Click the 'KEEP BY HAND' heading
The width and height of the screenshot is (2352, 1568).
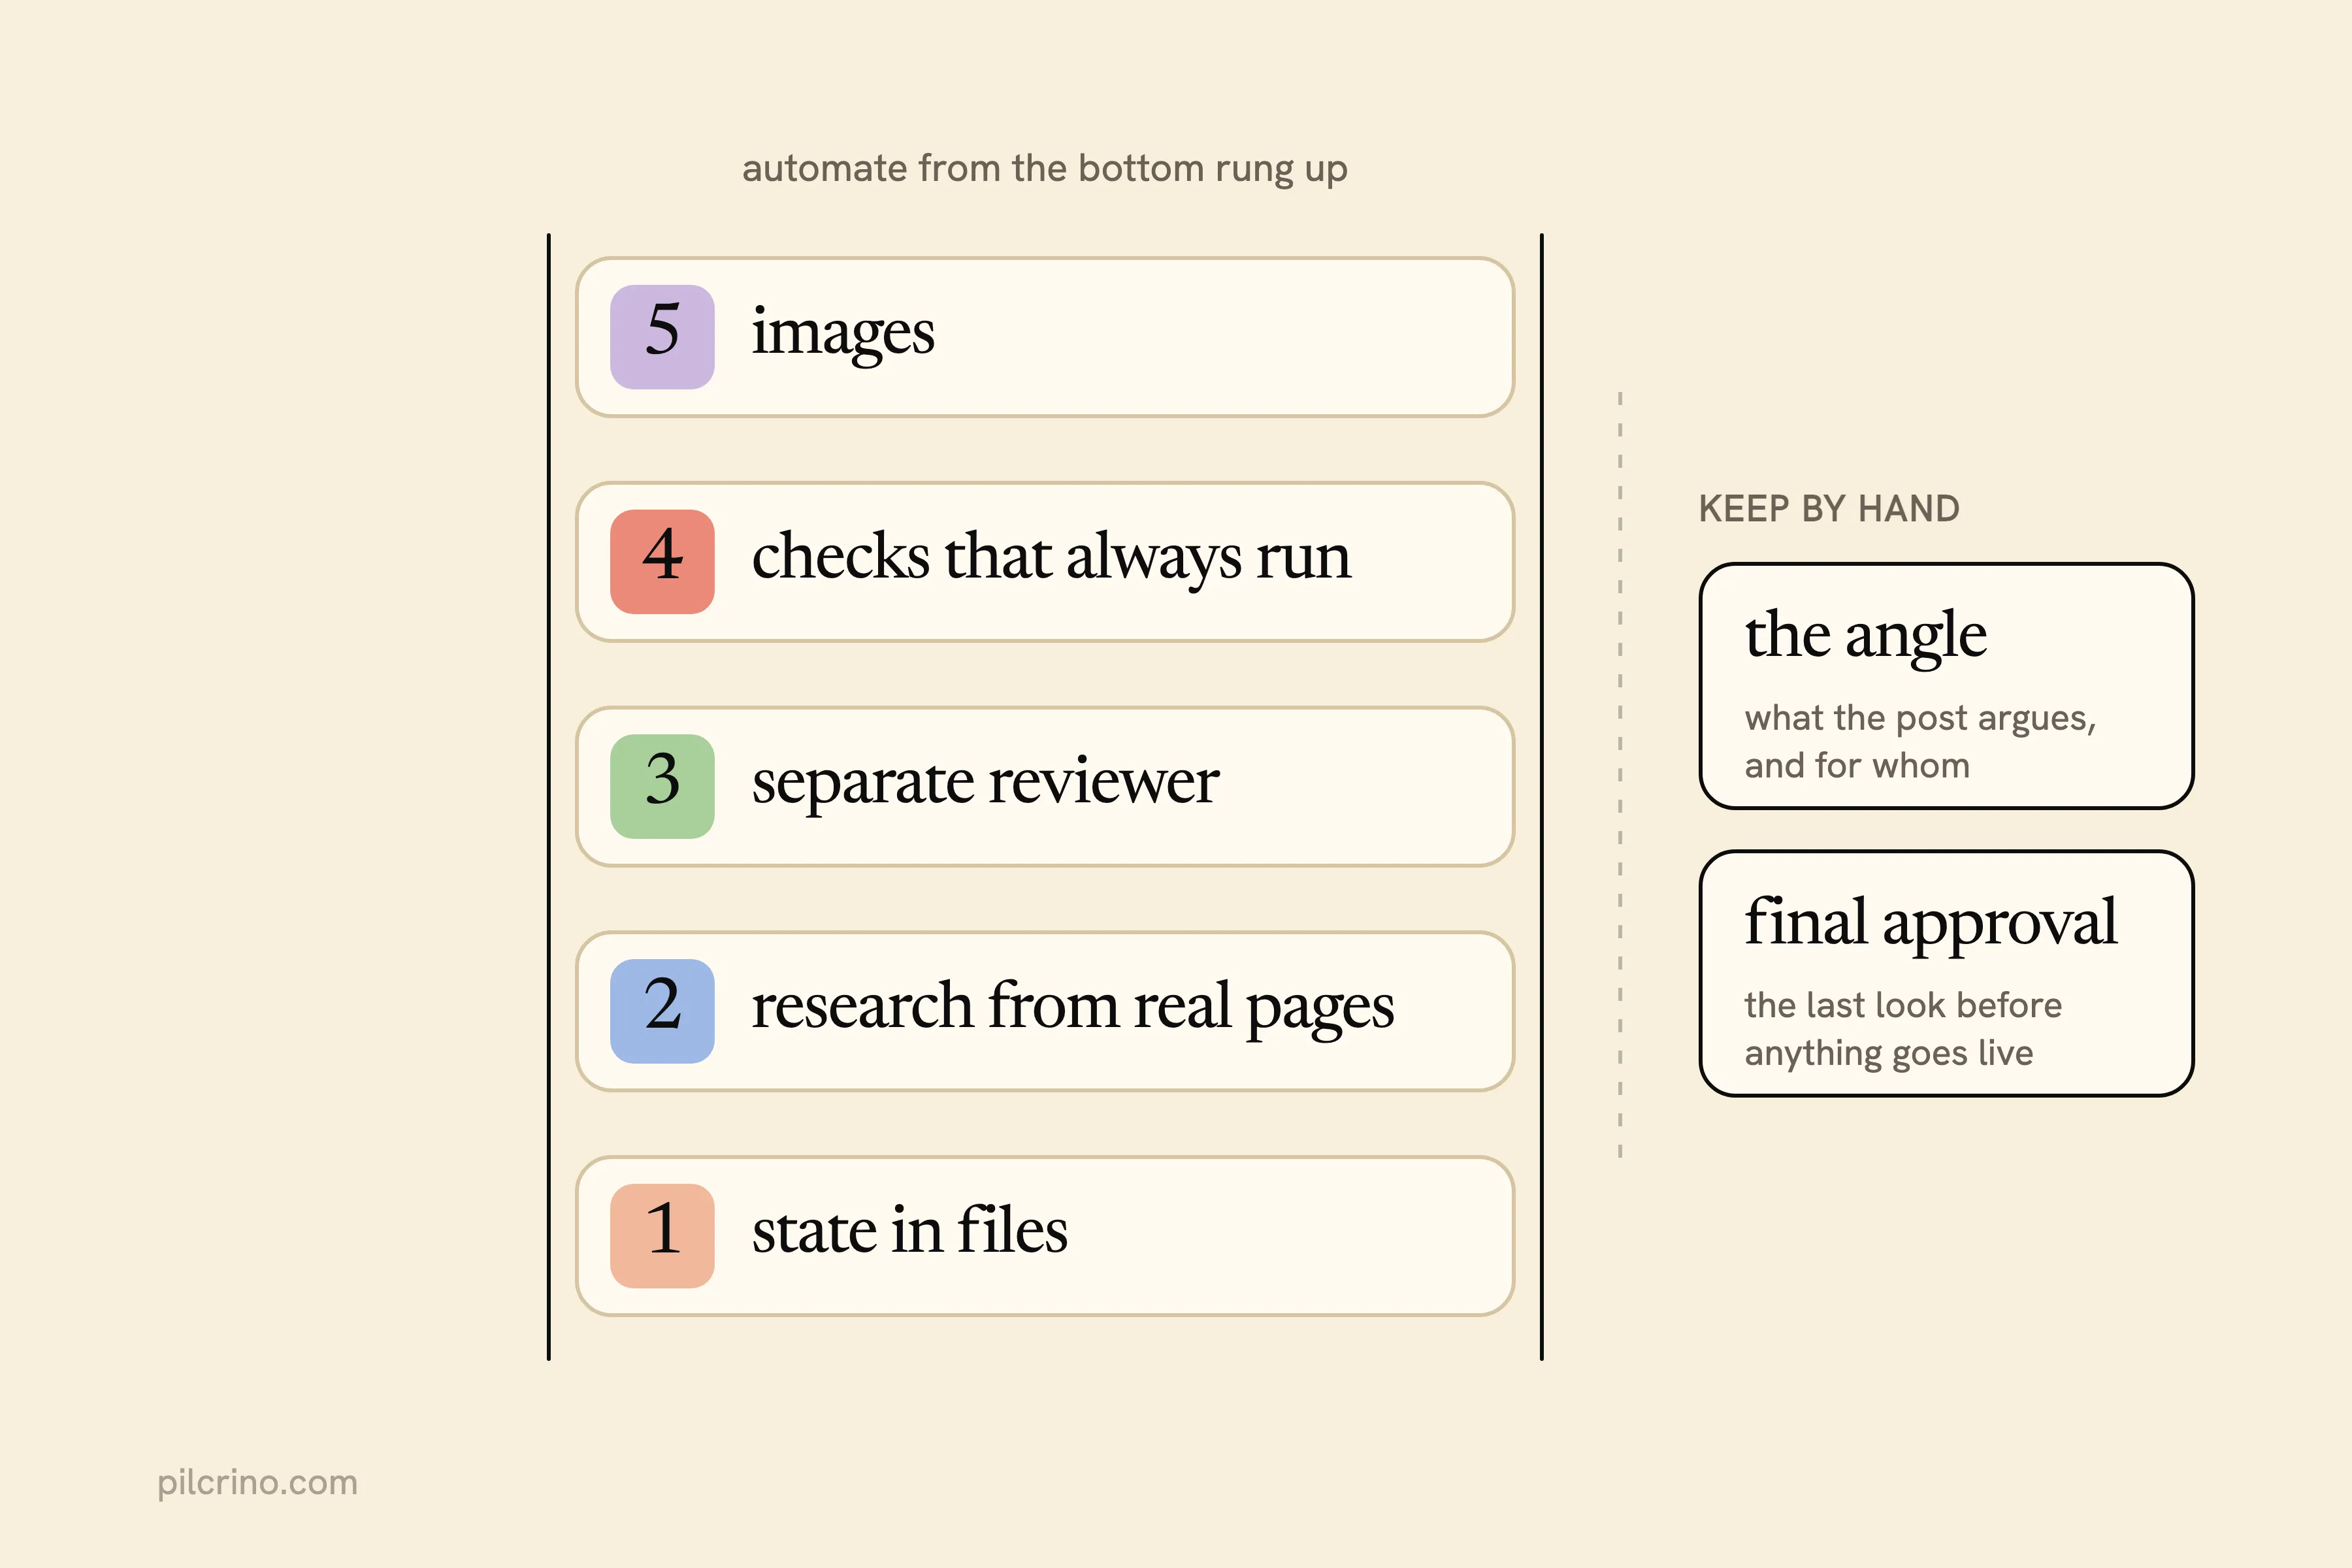(1829, 509)
